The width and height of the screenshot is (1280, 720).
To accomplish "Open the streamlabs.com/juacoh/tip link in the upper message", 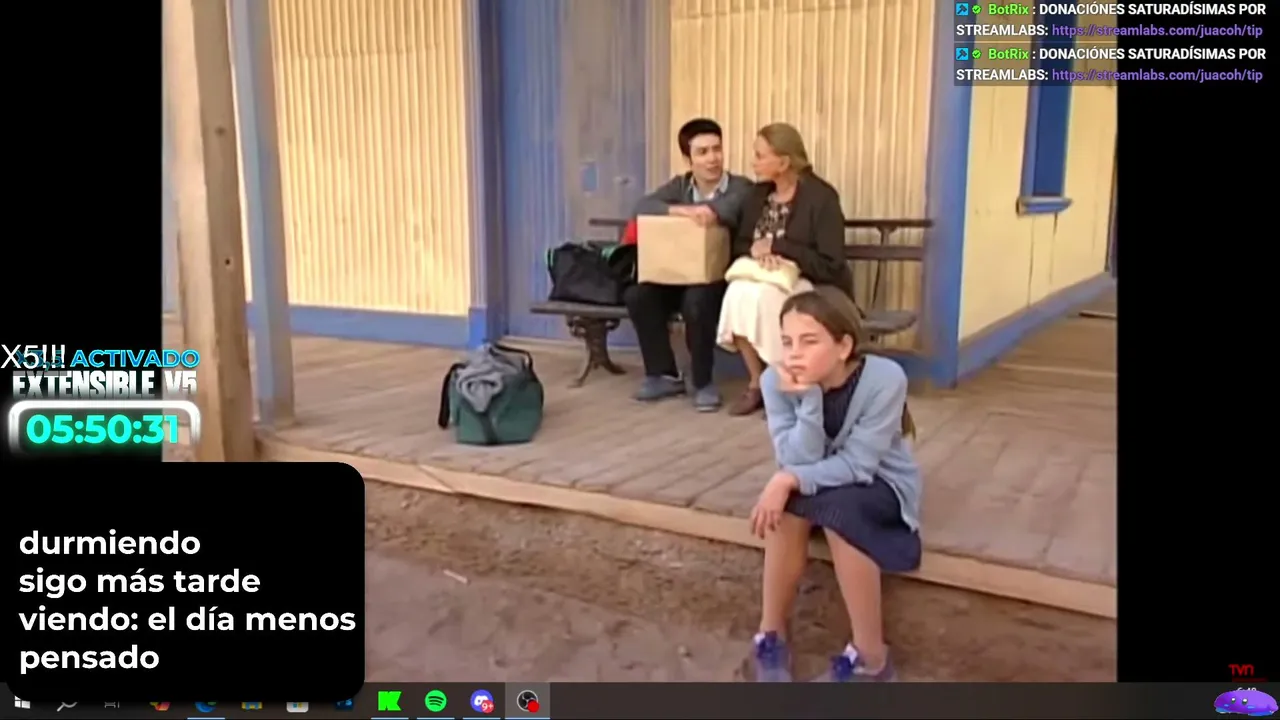I will 1157,30.
